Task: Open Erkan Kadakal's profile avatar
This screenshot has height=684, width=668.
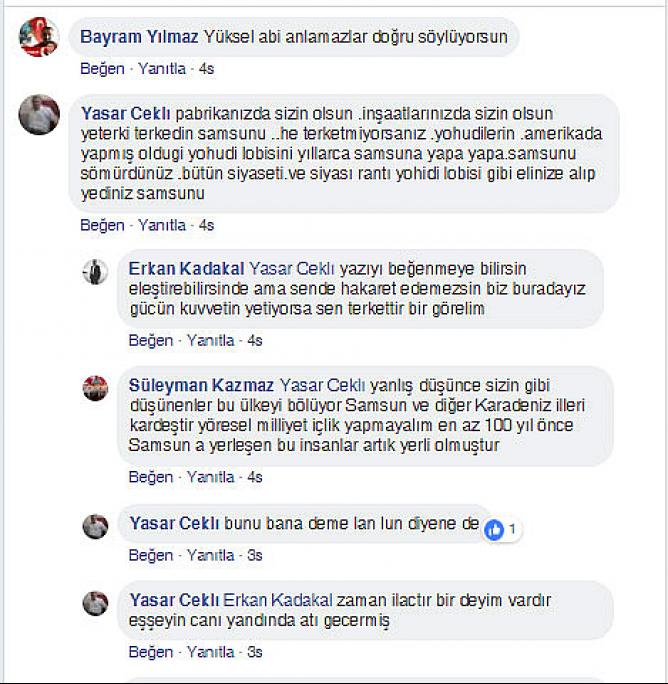Action: pyautogui.click(x=95, y=272)
